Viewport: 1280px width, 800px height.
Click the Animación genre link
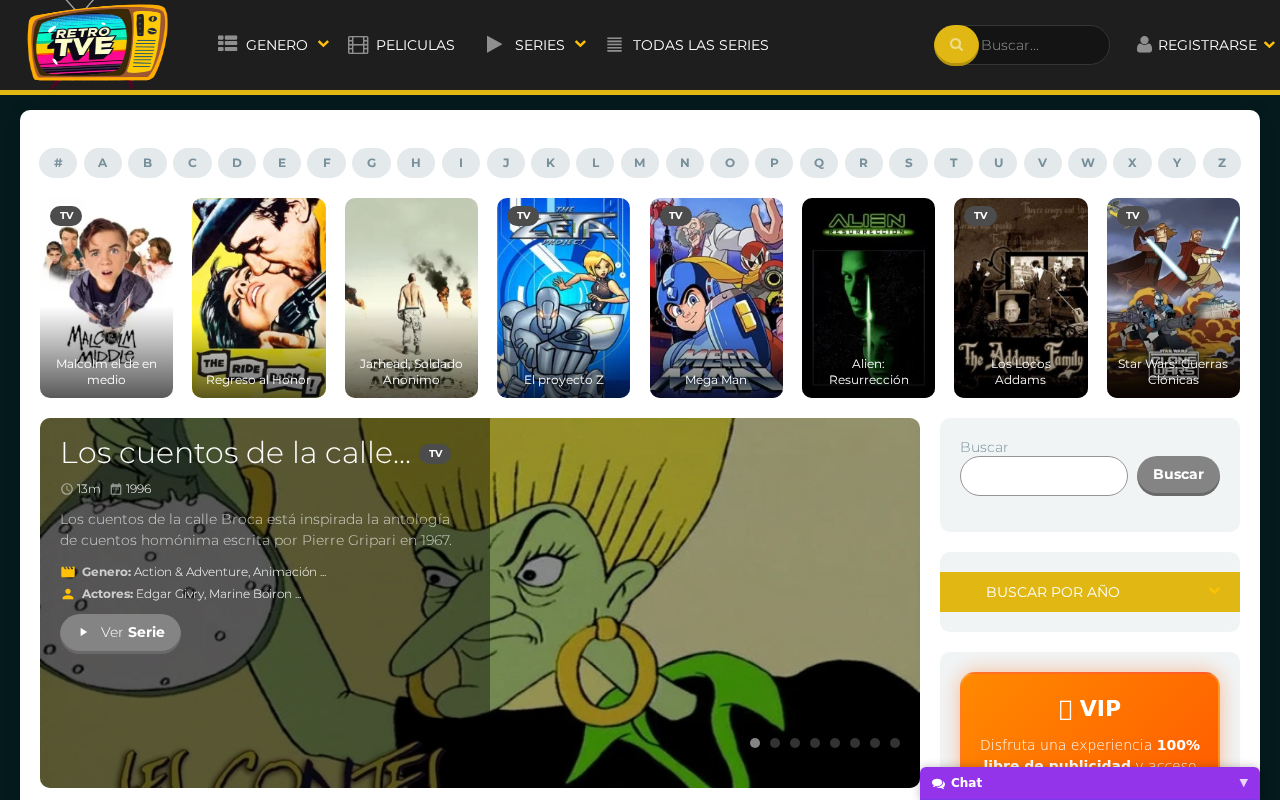click(x=284, y=572)
